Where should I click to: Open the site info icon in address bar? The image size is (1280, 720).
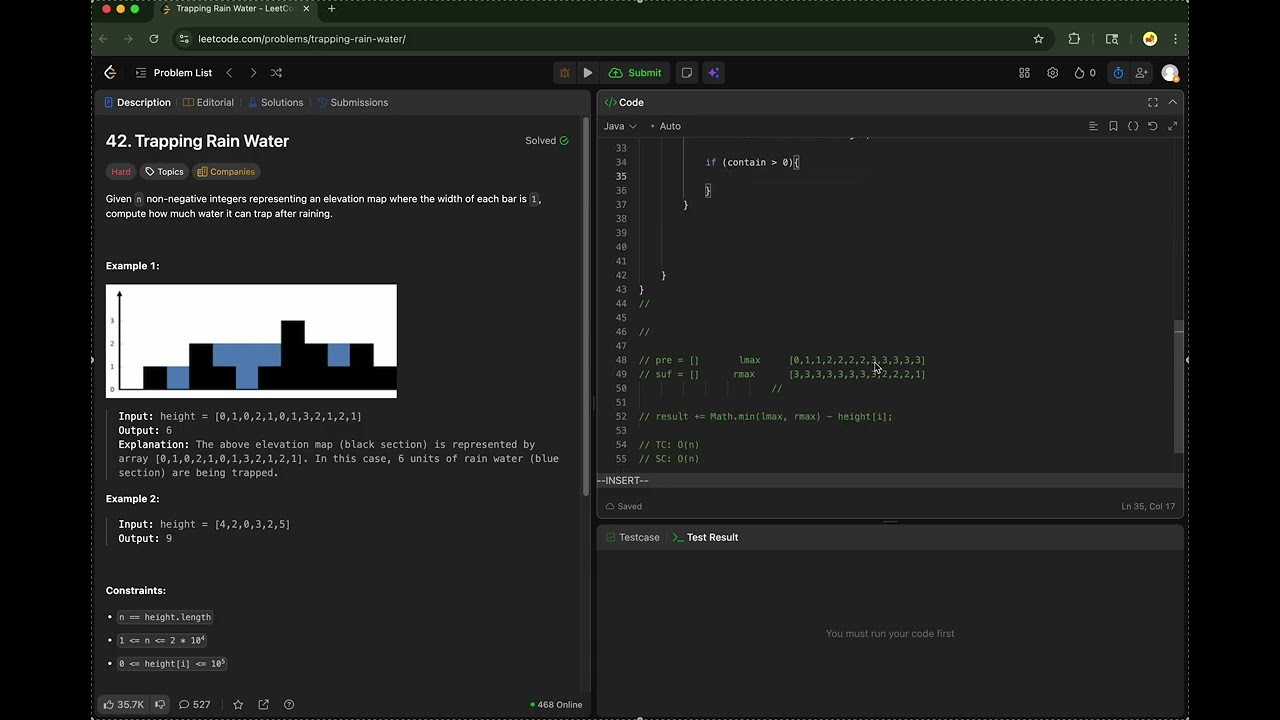click(x=183, y=39)
